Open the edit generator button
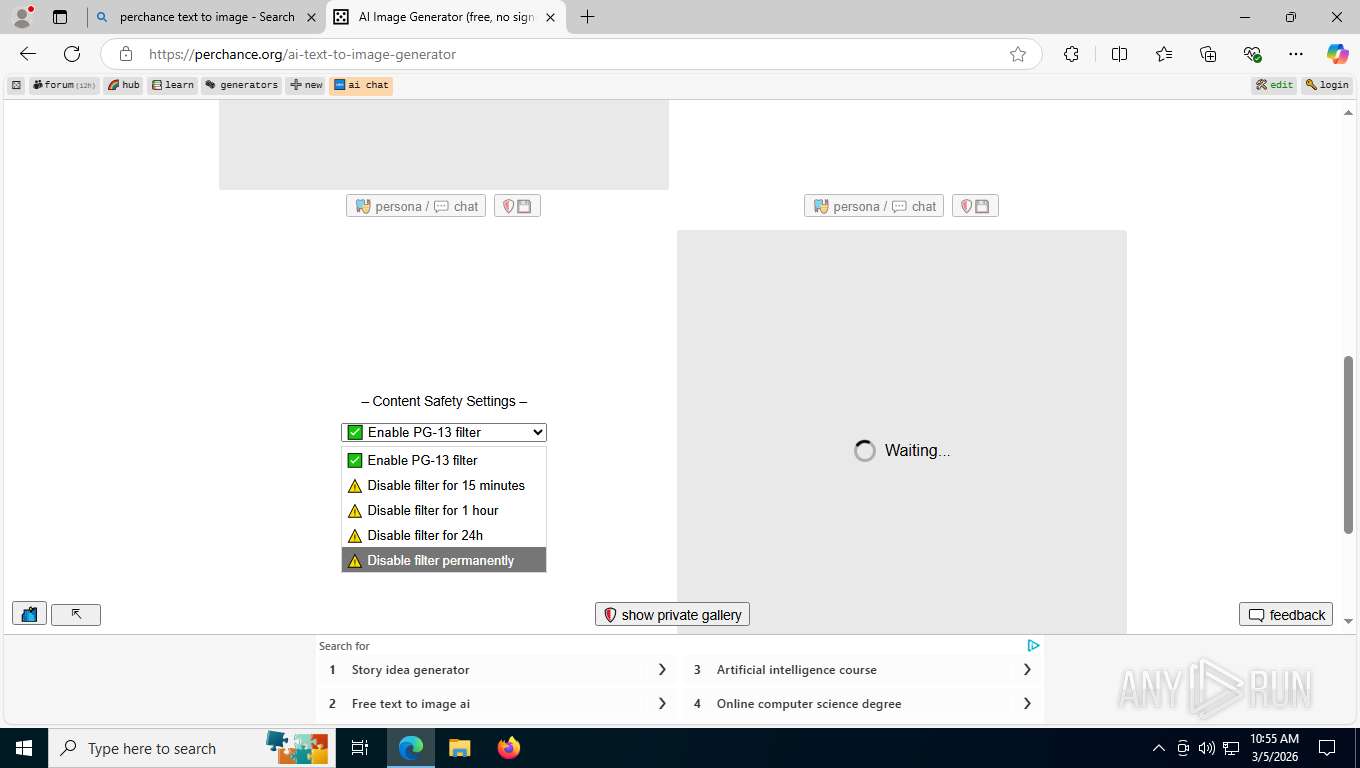 tap(1275, 85)
